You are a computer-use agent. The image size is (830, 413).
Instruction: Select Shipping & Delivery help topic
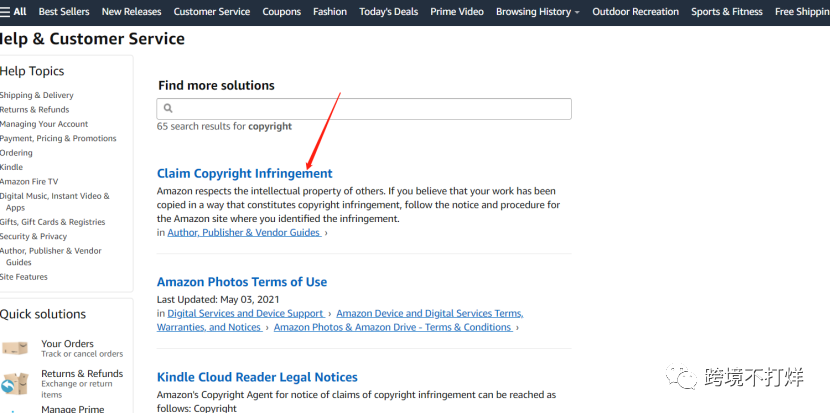tap(37, 95)
